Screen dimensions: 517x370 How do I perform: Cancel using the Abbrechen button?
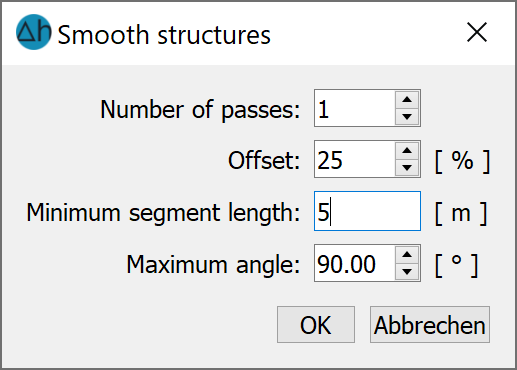430,325
